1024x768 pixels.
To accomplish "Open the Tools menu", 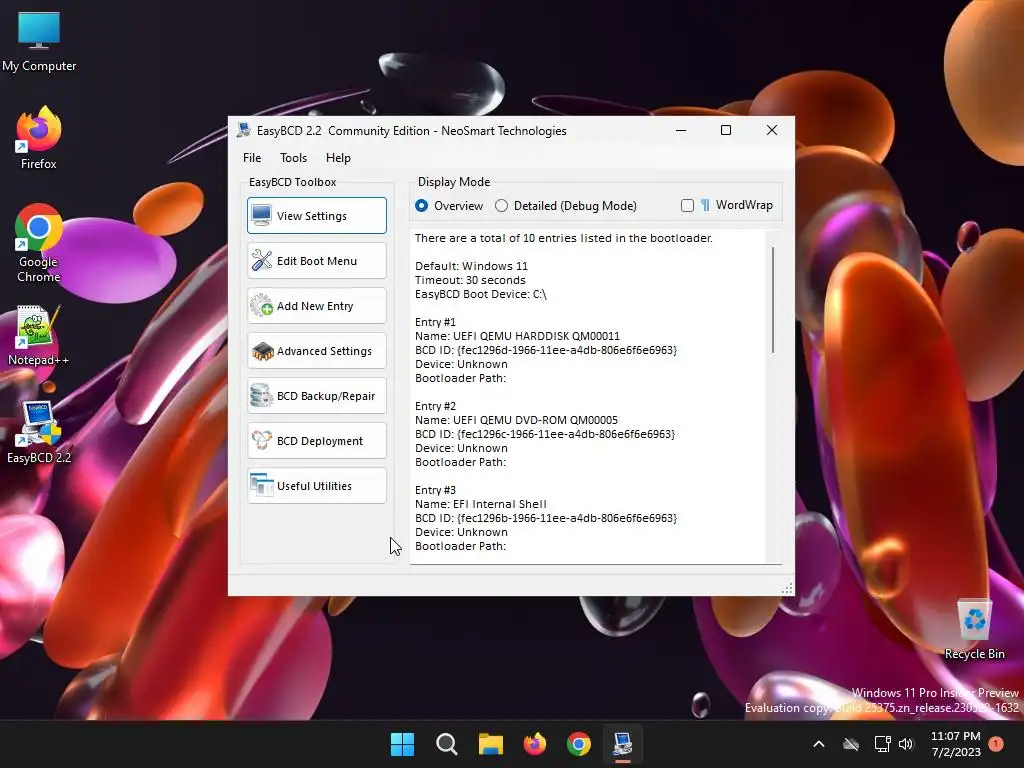I will tap(293, 157).
